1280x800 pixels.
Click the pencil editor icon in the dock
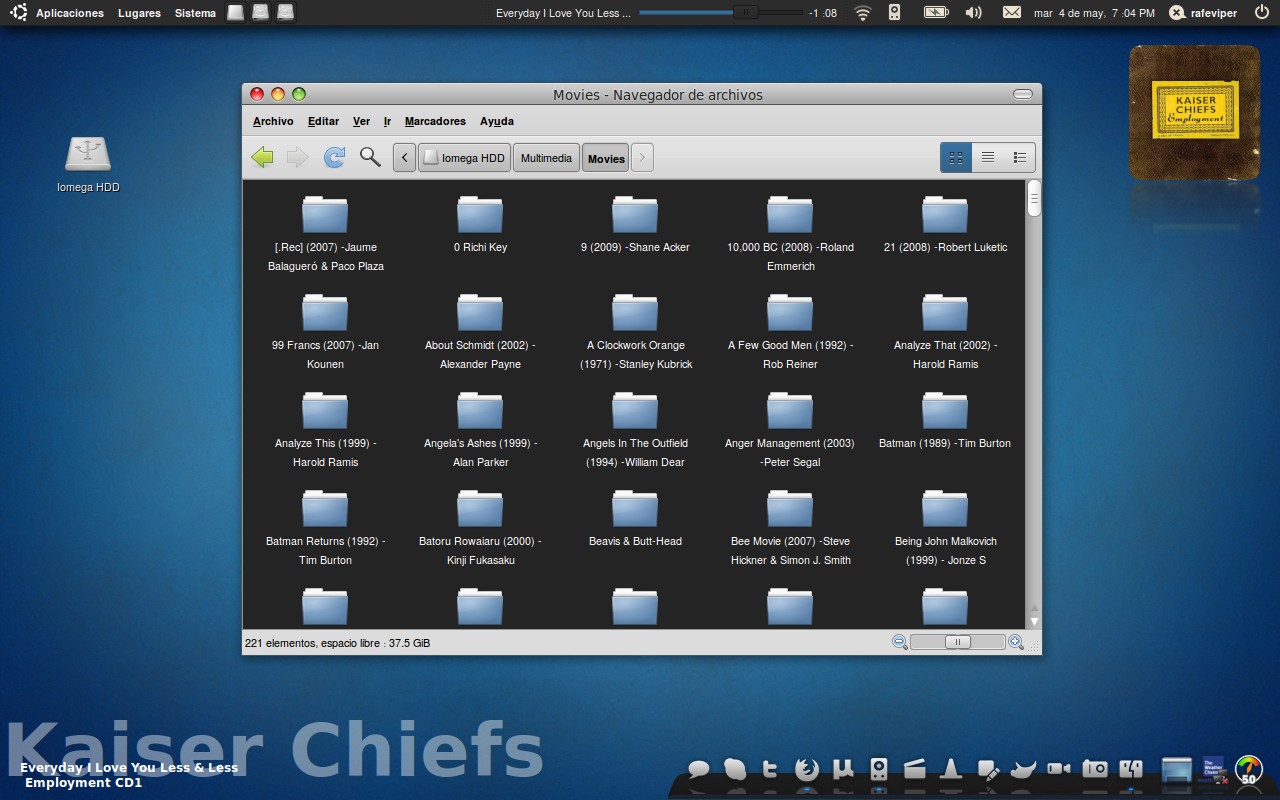click(x=989, y=770)
